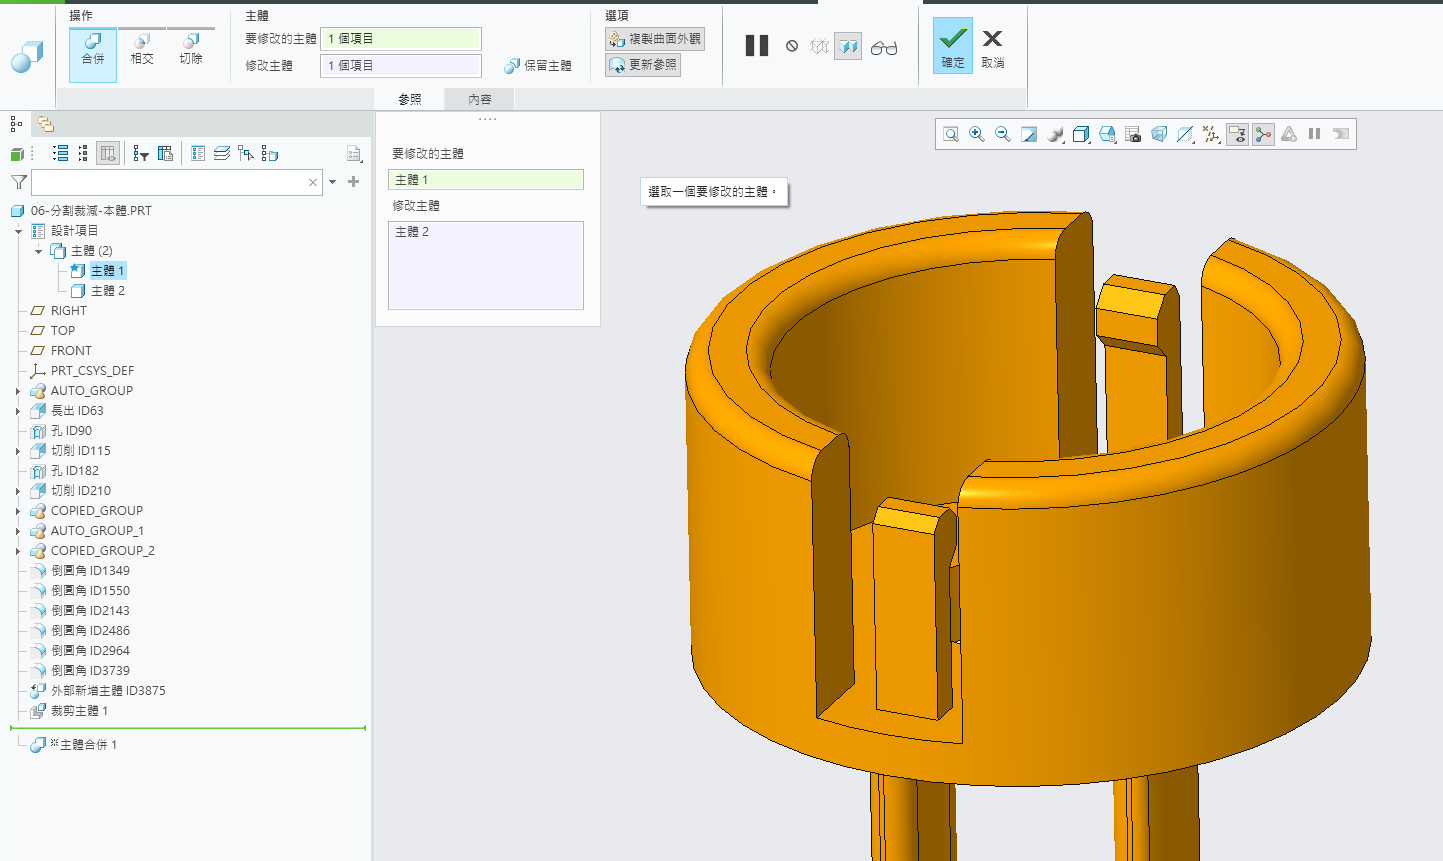The height and width of the screenshot is (861, 1443).
Task: Toggle 更新參照 option
Action: (643, 65)
